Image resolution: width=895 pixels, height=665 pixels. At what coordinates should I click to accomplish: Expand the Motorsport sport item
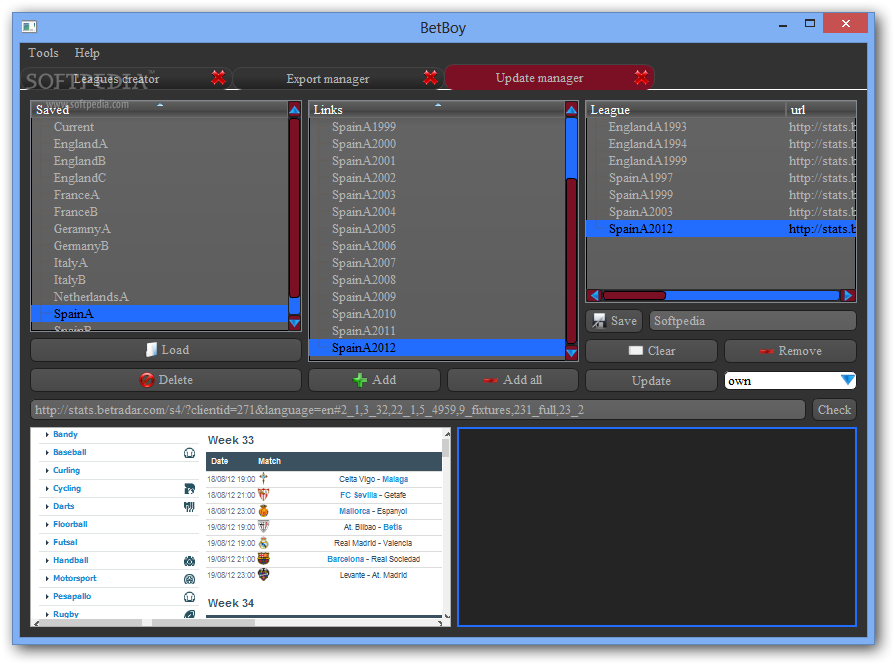(47, 578)
